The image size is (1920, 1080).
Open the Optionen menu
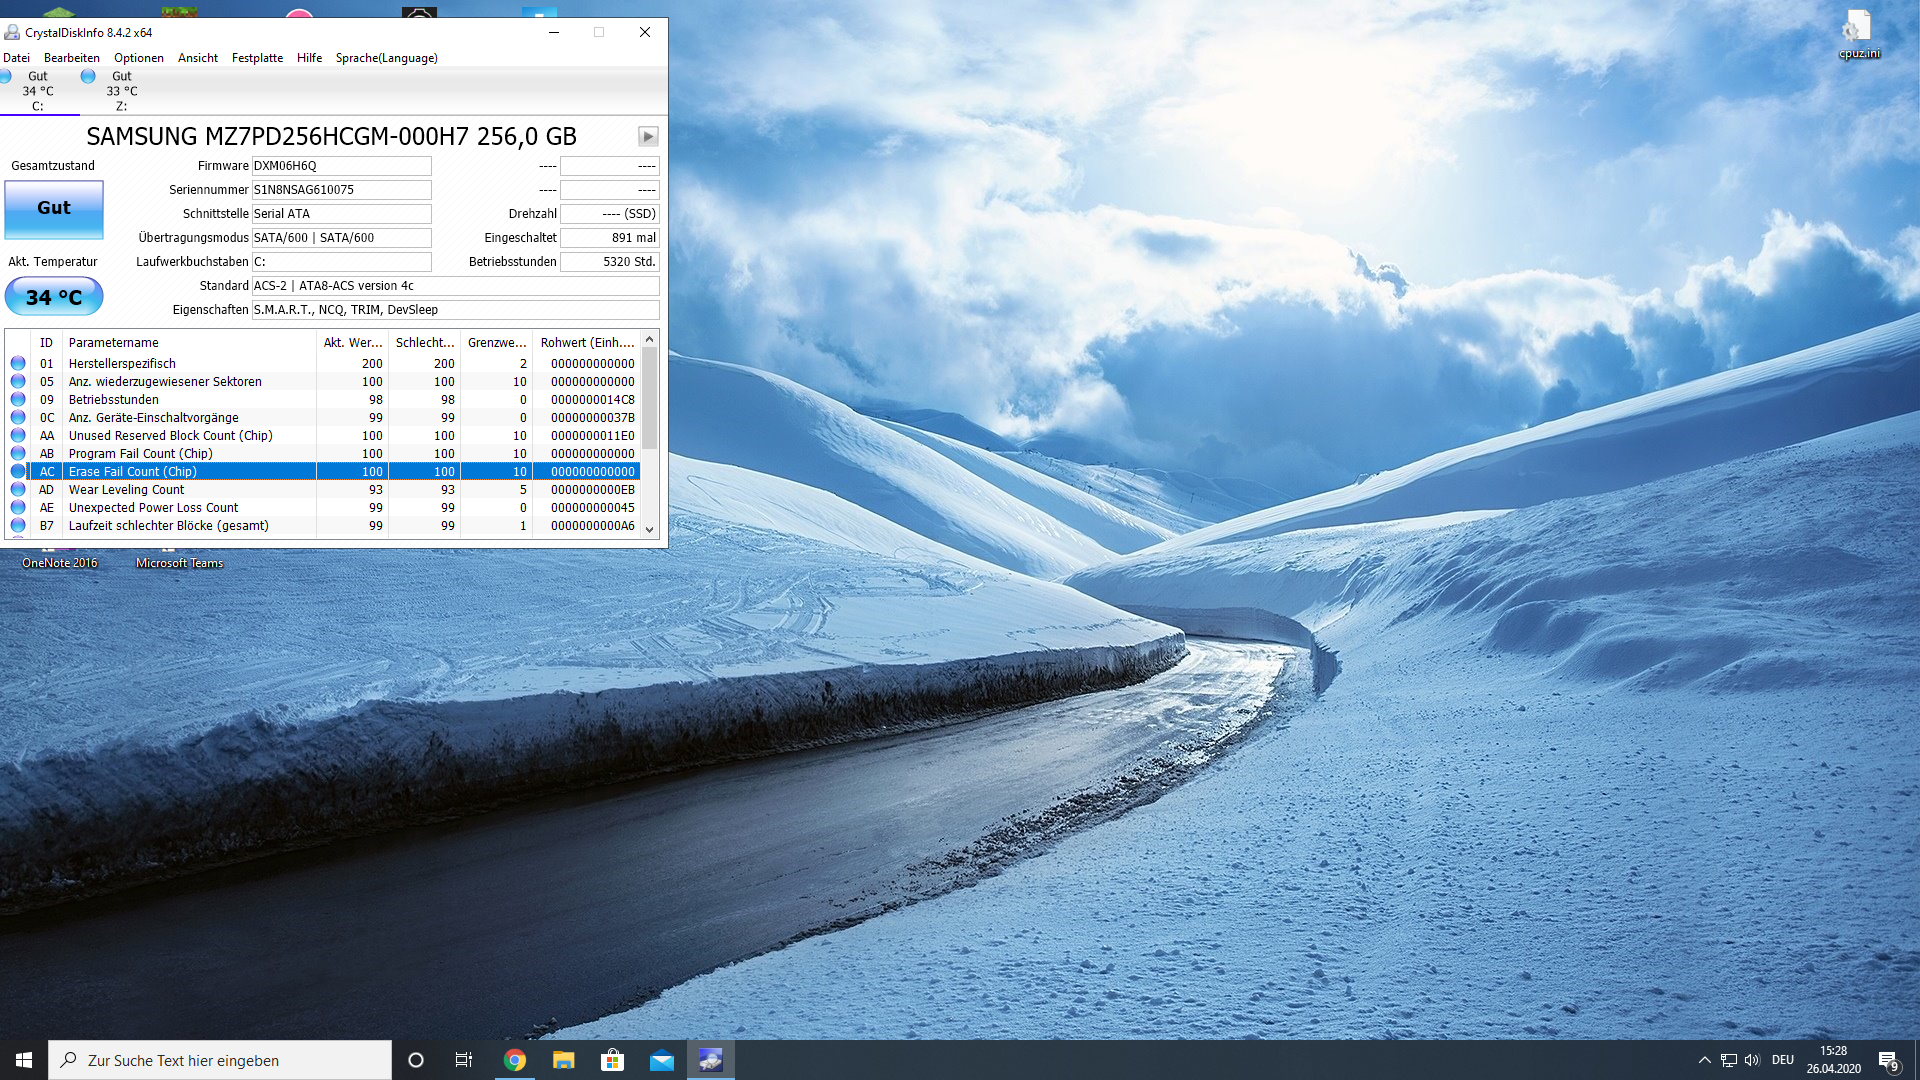click(x=138, y=58)
